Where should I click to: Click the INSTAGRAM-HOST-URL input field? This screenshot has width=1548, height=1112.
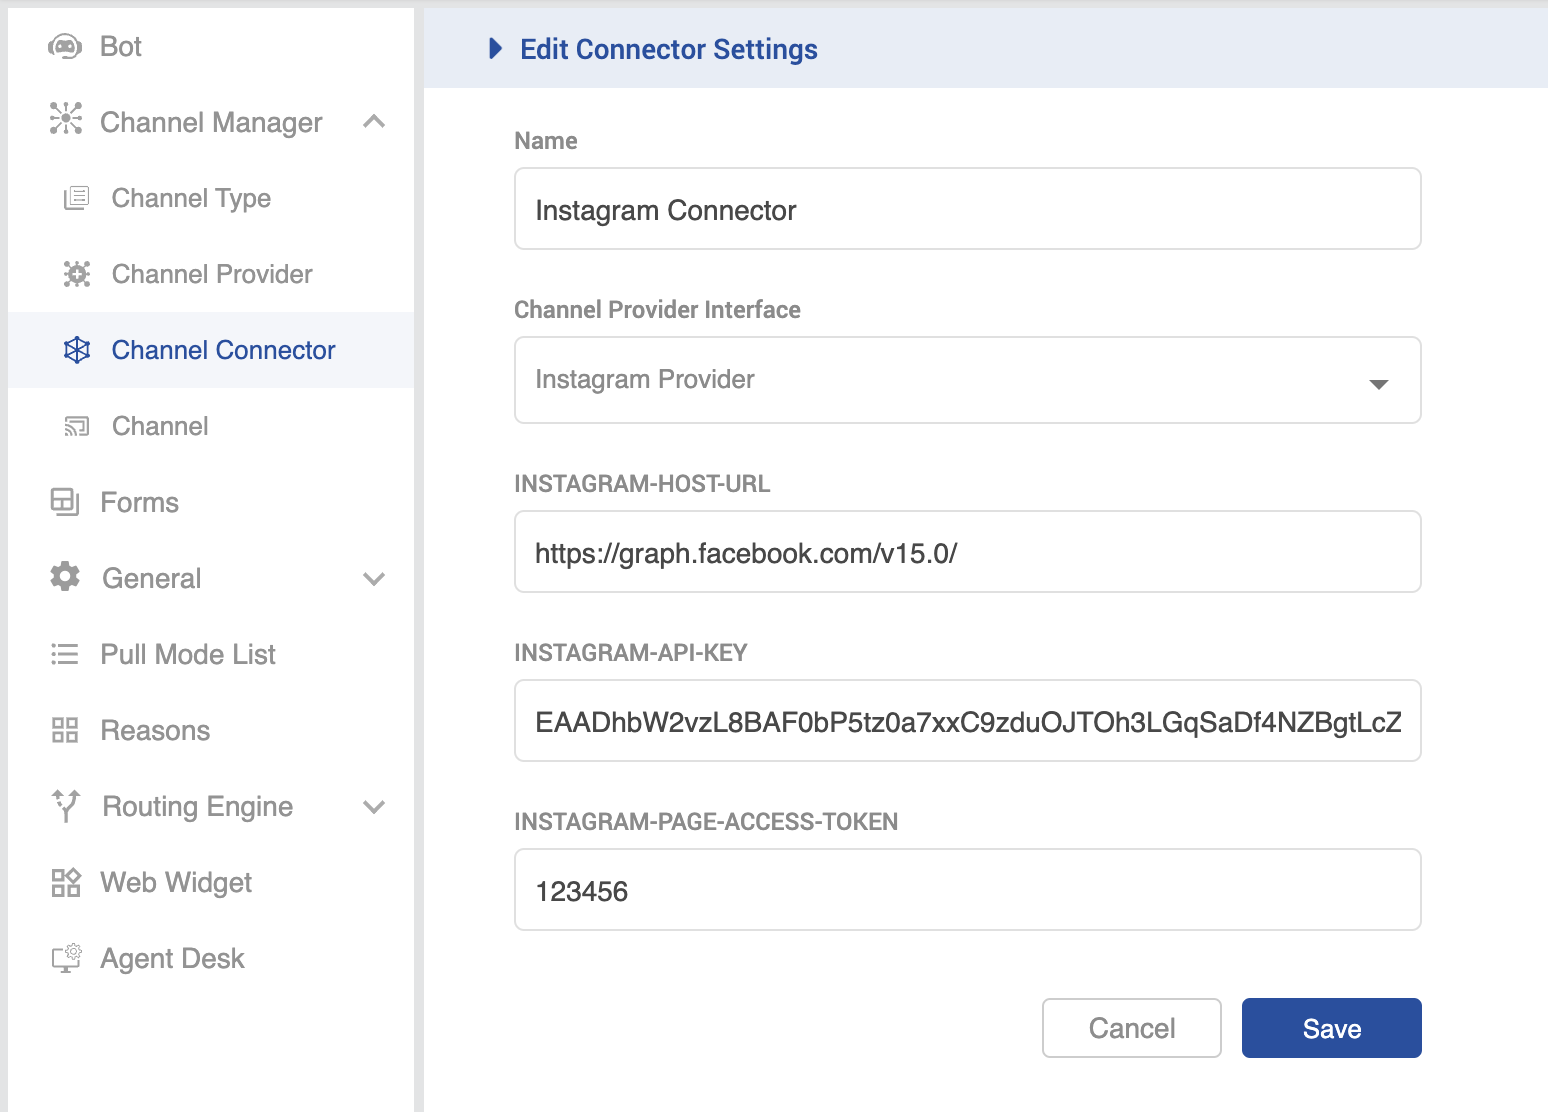coord(967,552)
